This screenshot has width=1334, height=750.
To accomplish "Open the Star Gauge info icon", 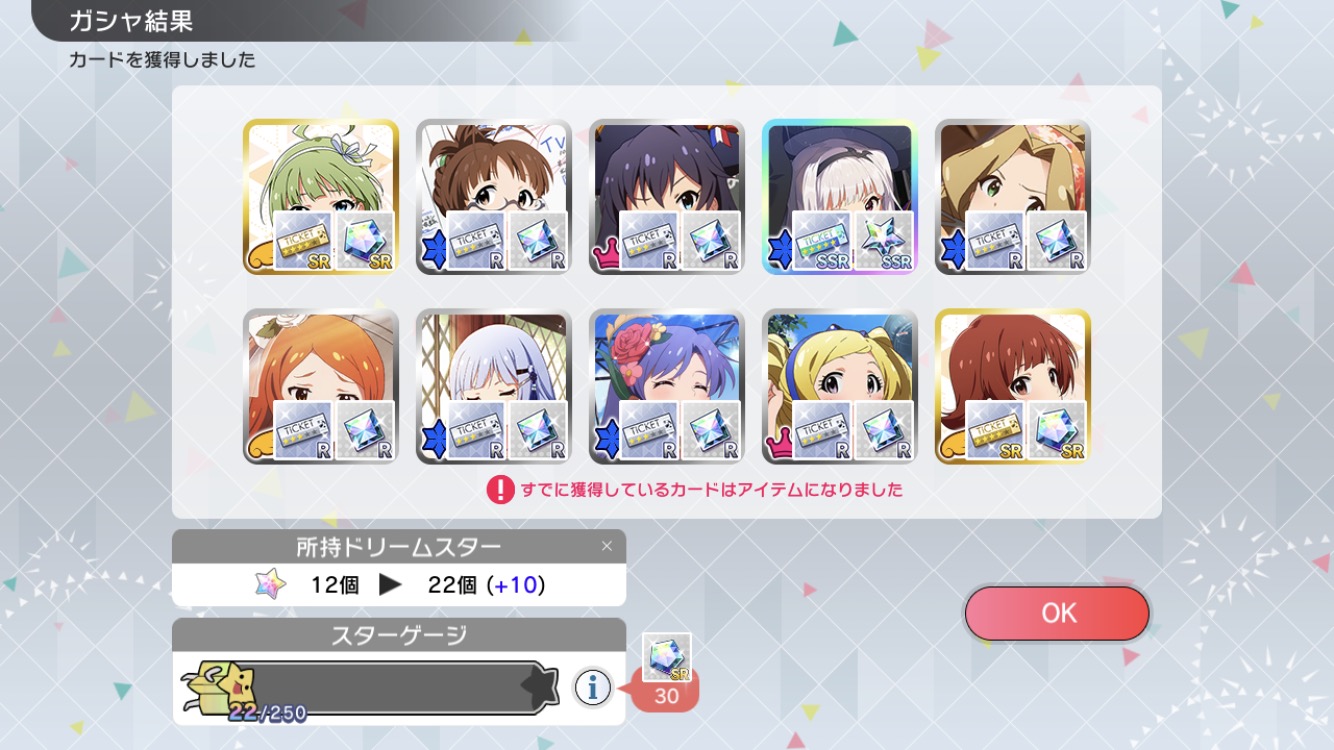I will [x=592, y=687].
